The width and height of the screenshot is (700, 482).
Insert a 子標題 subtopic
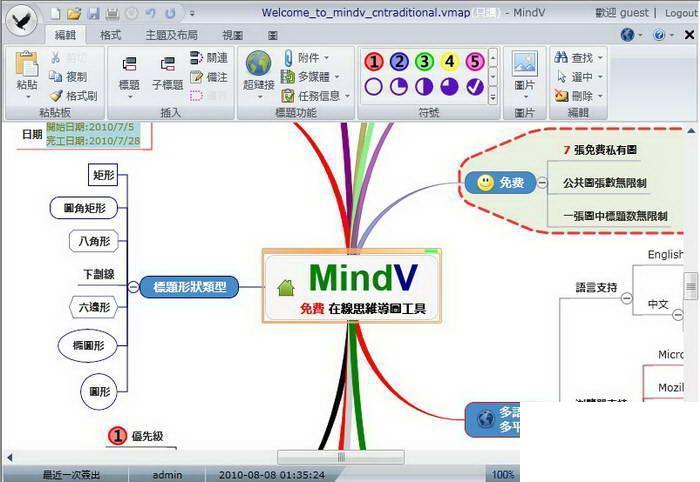(x=167, y=75)
